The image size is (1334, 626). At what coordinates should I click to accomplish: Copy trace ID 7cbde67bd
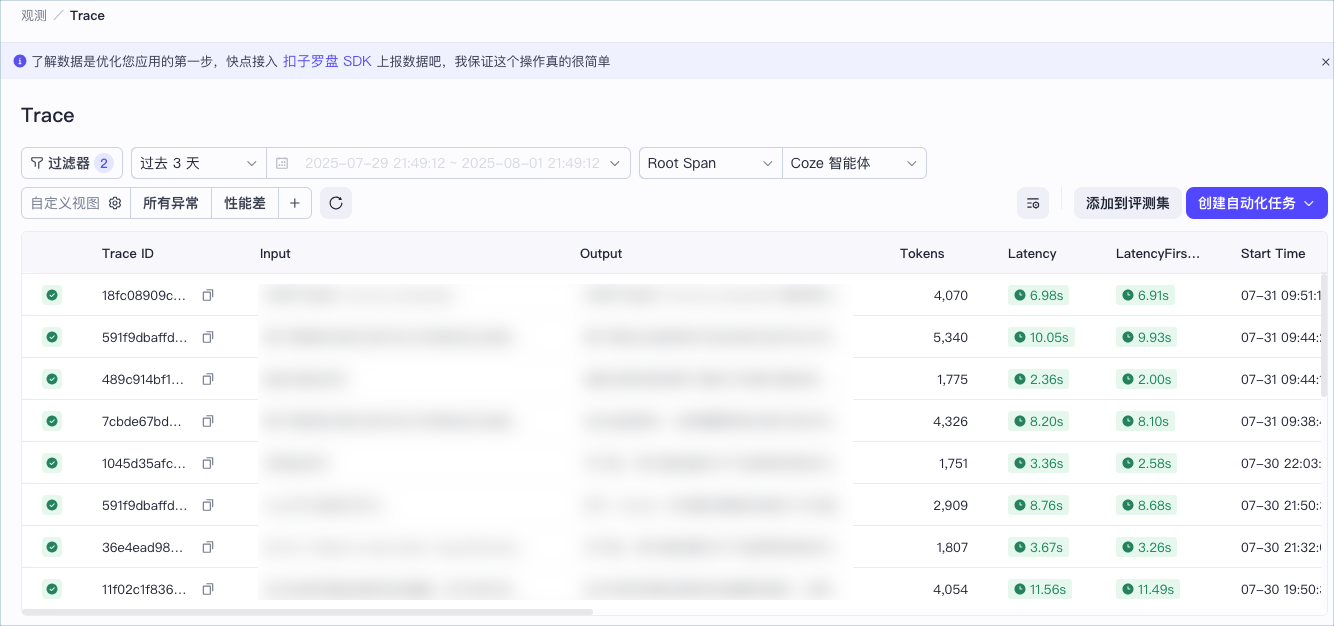[x=208, y=422]
